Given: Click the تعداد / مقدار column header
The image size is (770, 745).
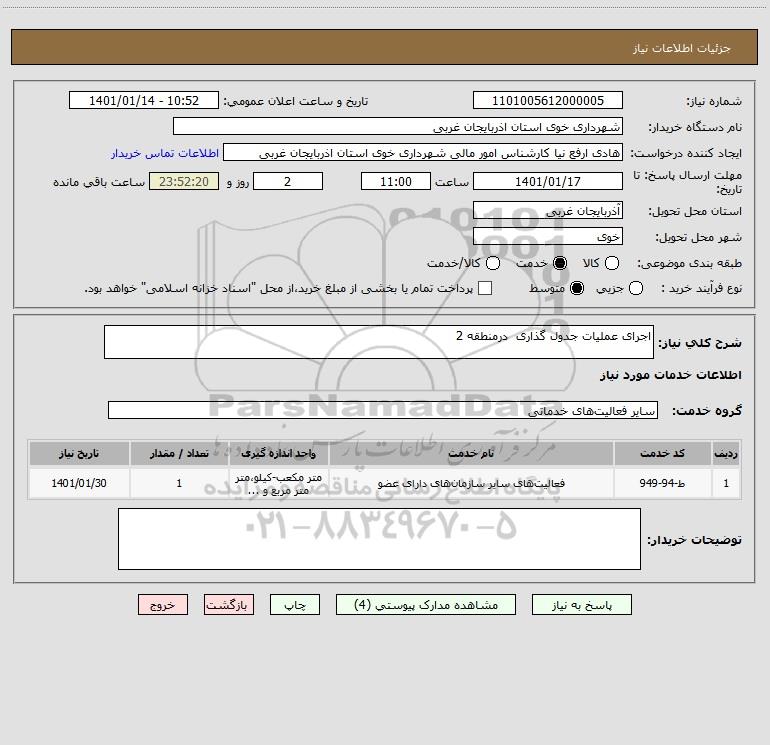Looking at the screenshot, I should click(179, 453).
